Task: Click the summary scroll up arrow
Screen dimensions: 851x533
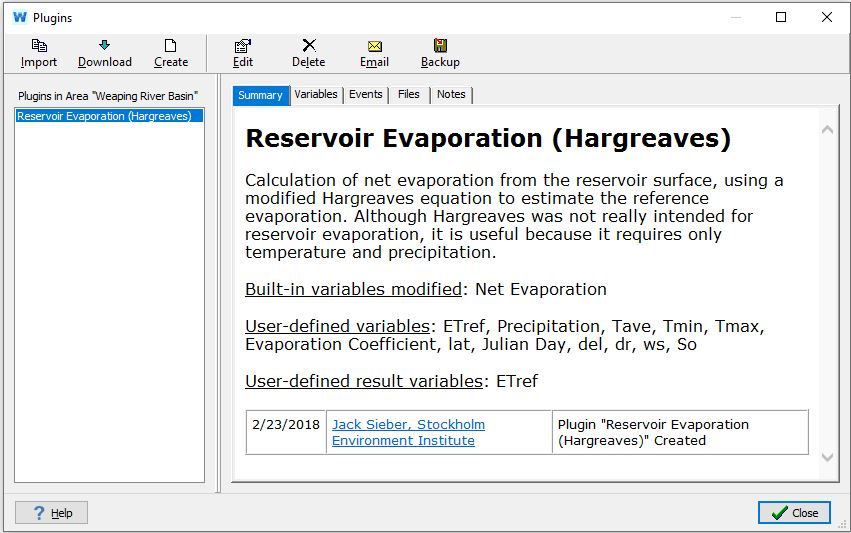Action: point(827,130)
